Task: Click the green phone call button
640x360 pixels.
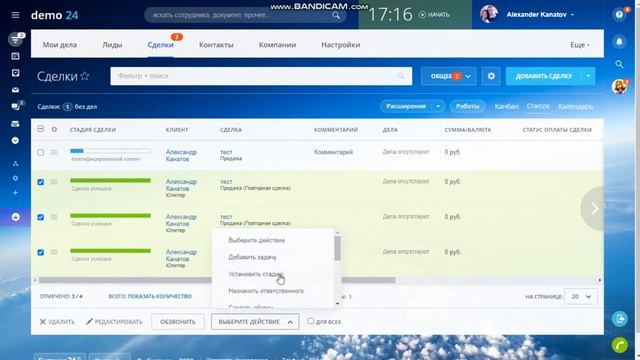Action: (x=620, y=345)
